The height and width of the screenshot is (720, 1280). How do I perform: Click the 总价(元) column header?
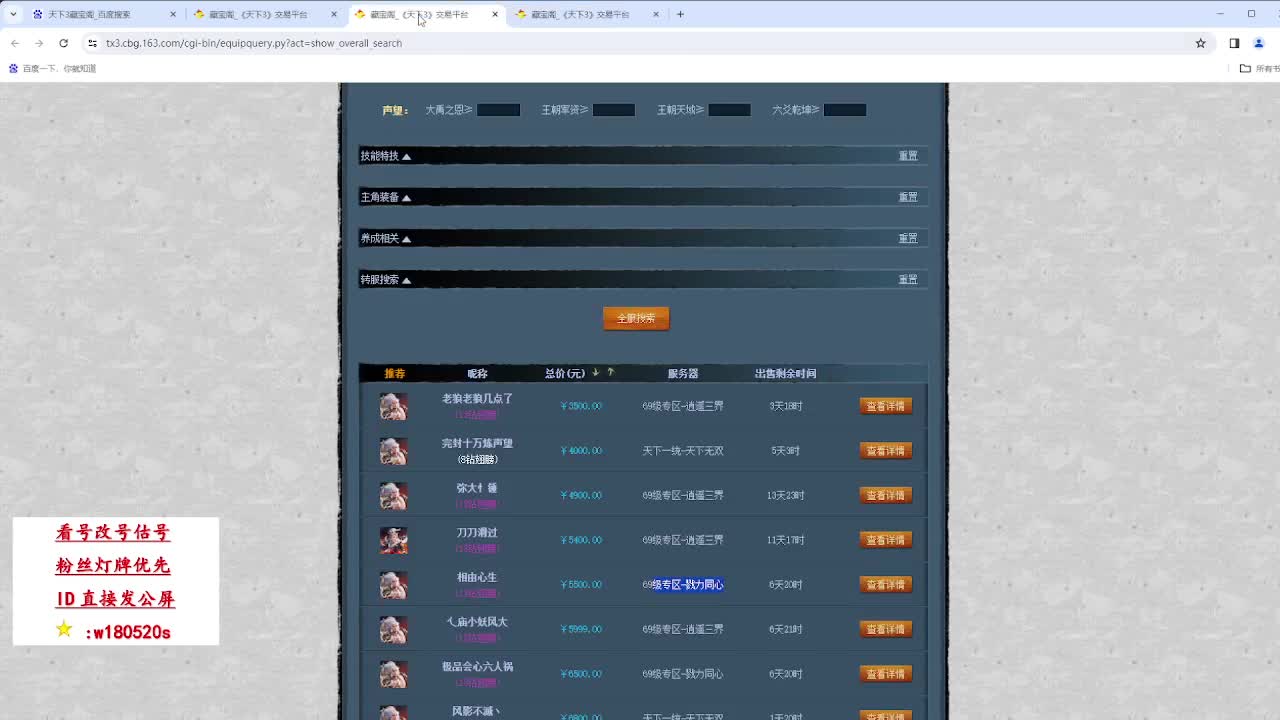tap(565, 373)
